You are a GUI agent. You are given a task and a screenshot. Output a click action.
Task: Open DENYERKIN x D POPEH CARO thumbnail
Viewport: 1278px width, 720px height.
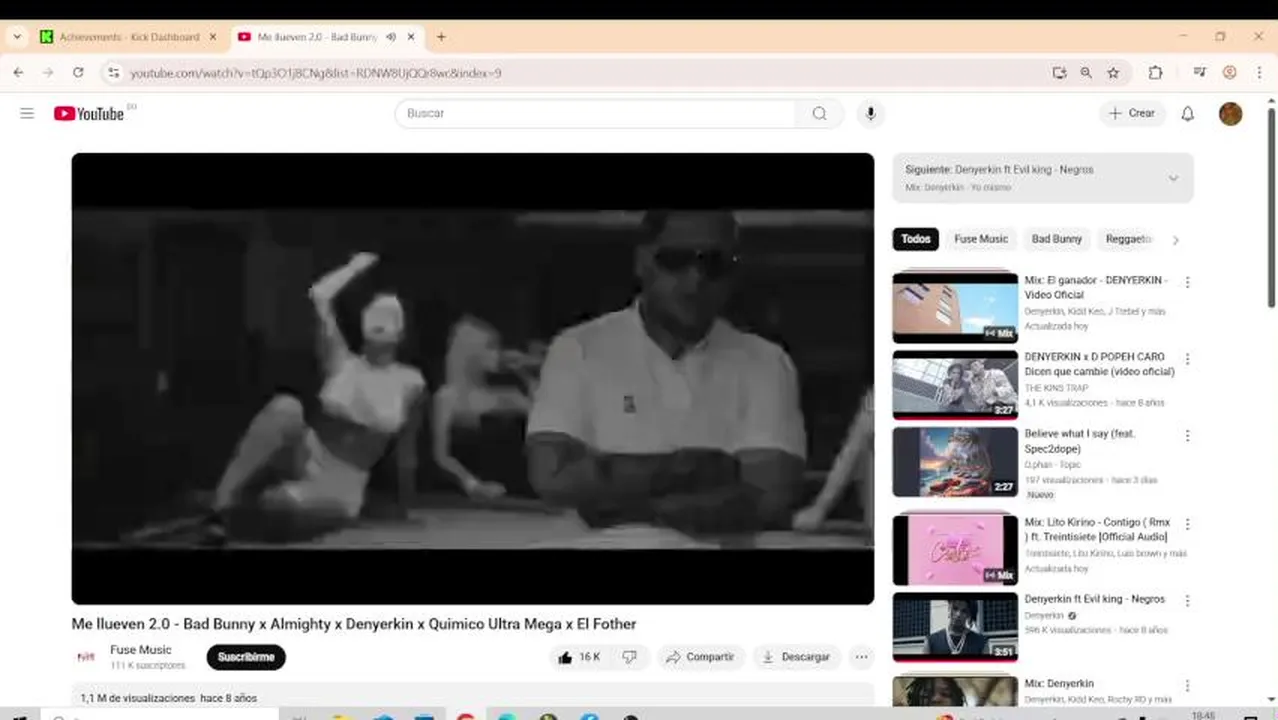point(955,384)
